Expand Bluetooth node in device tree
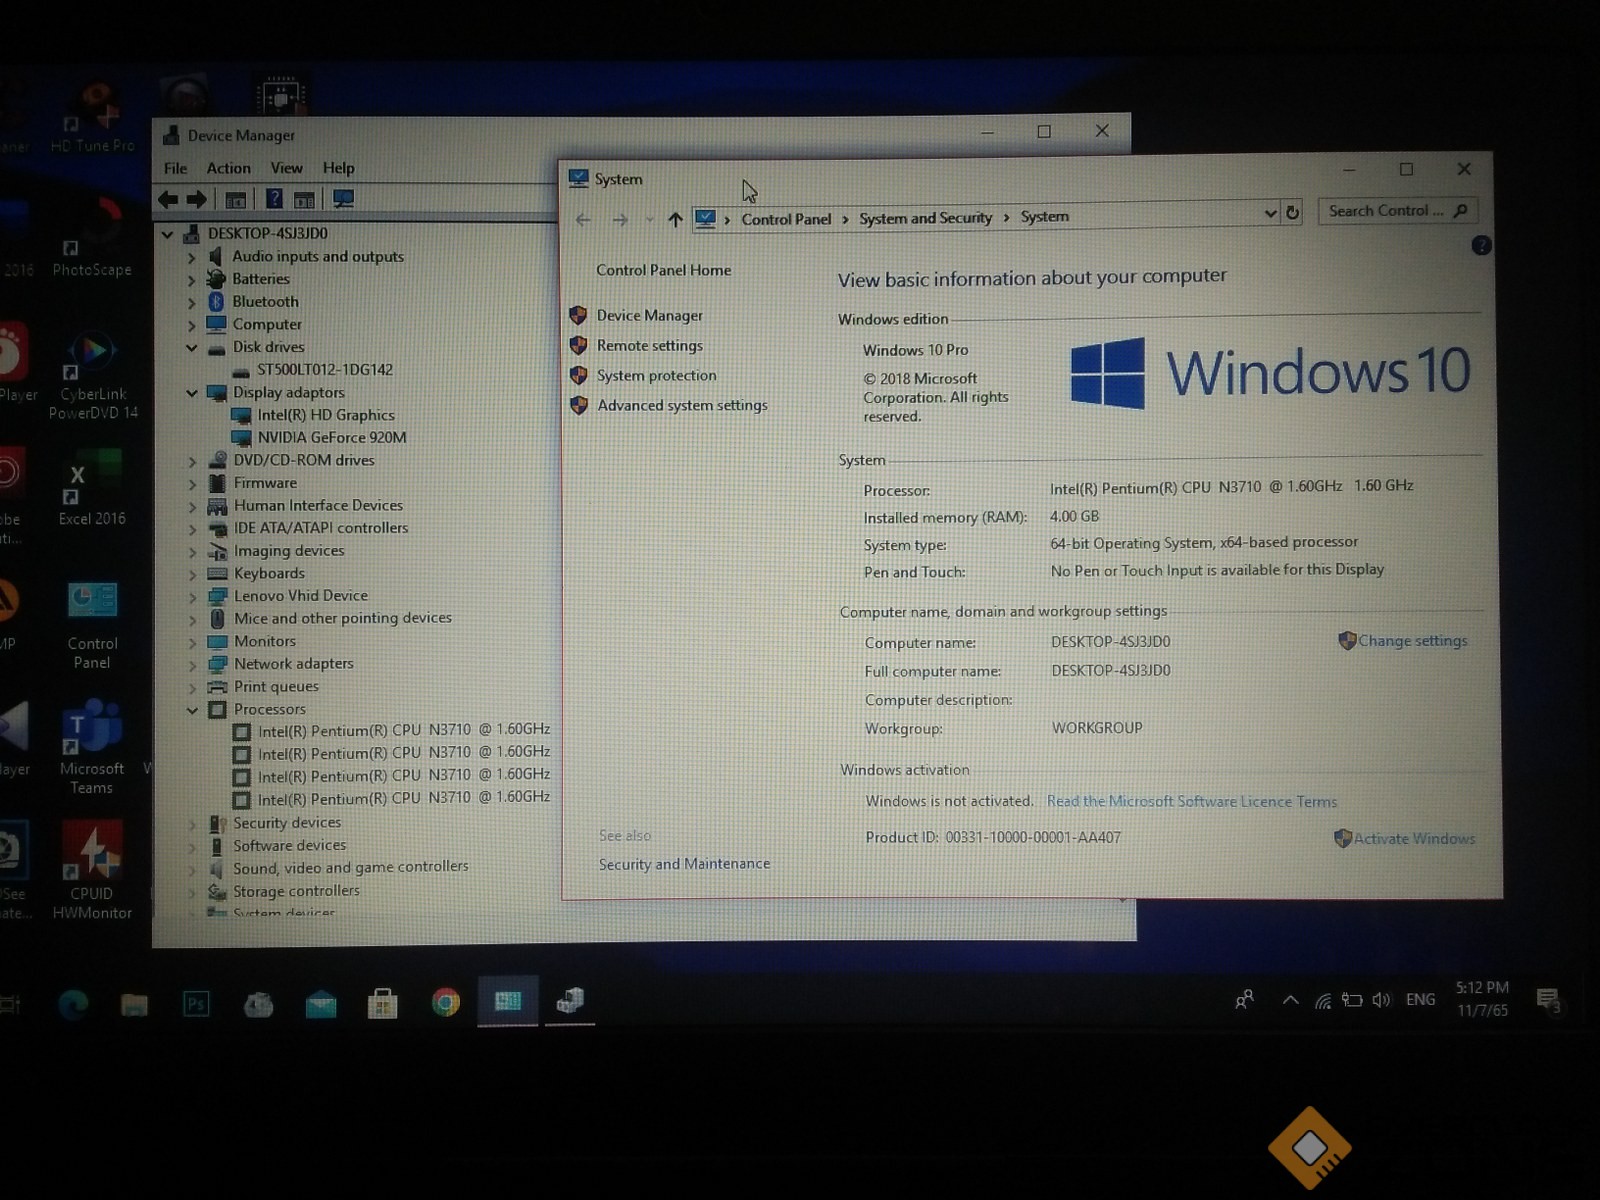Viewport: 1600px width, 1200px height. coord(192,303)
